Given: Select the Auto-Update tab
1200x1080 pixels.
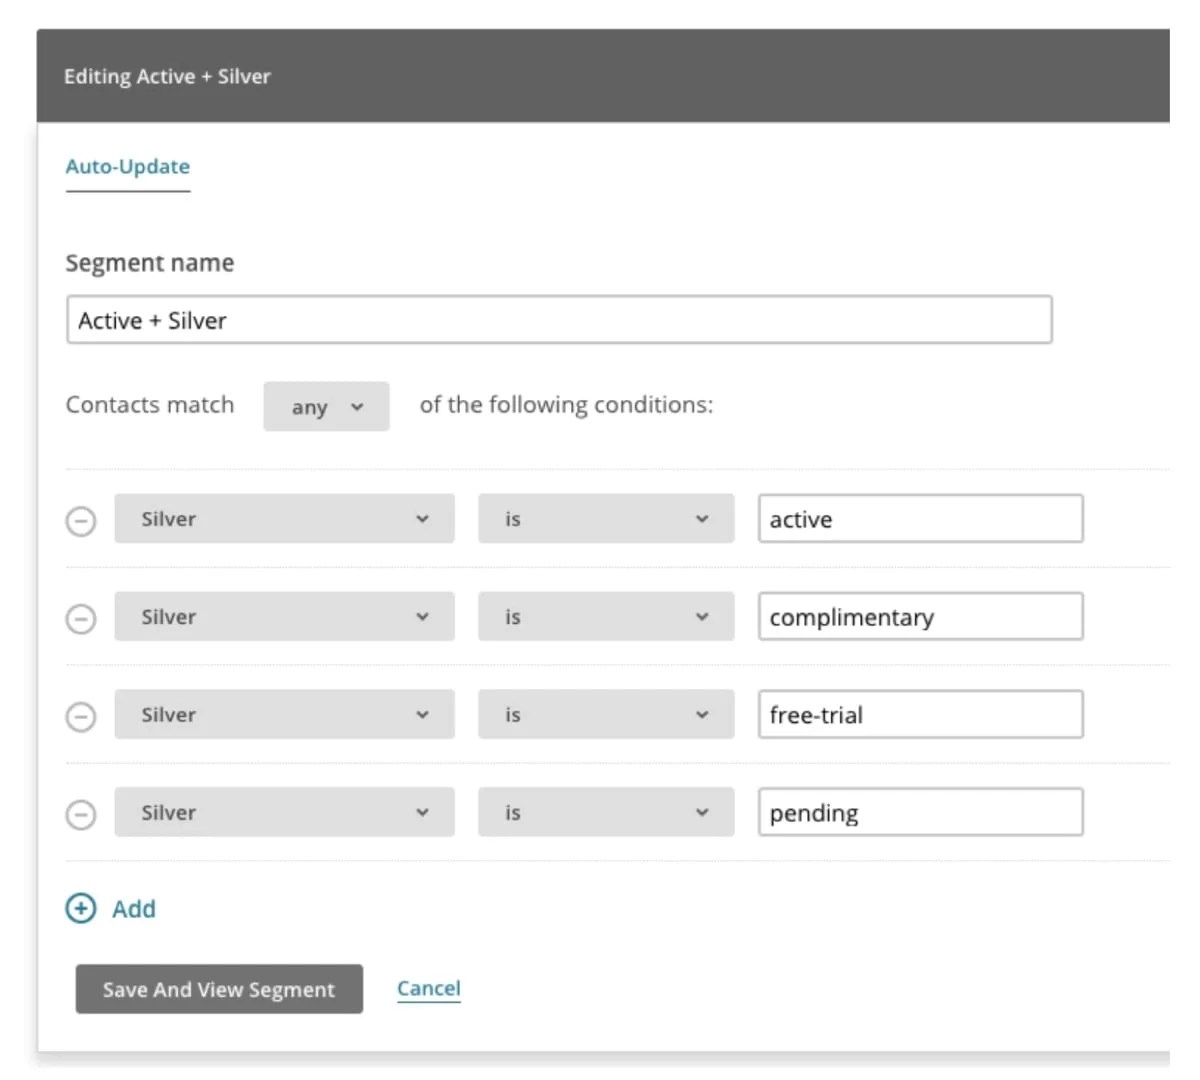Looking at the screenshot, I should coord(127,166).
